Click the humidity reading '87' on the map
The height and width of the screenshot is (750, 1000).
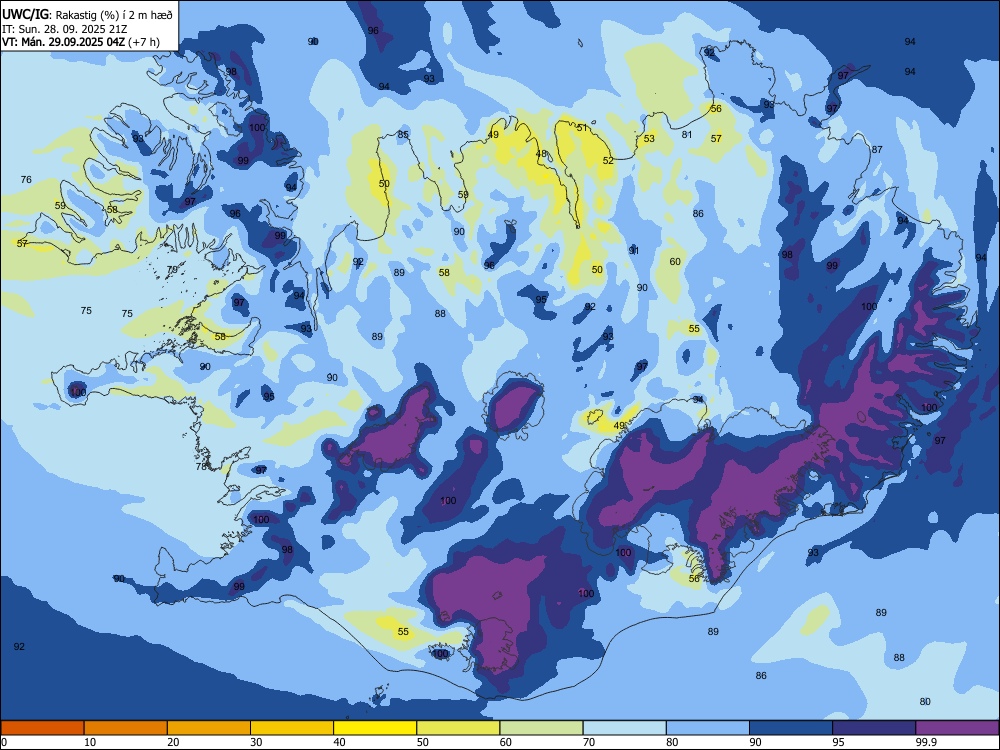878,149
